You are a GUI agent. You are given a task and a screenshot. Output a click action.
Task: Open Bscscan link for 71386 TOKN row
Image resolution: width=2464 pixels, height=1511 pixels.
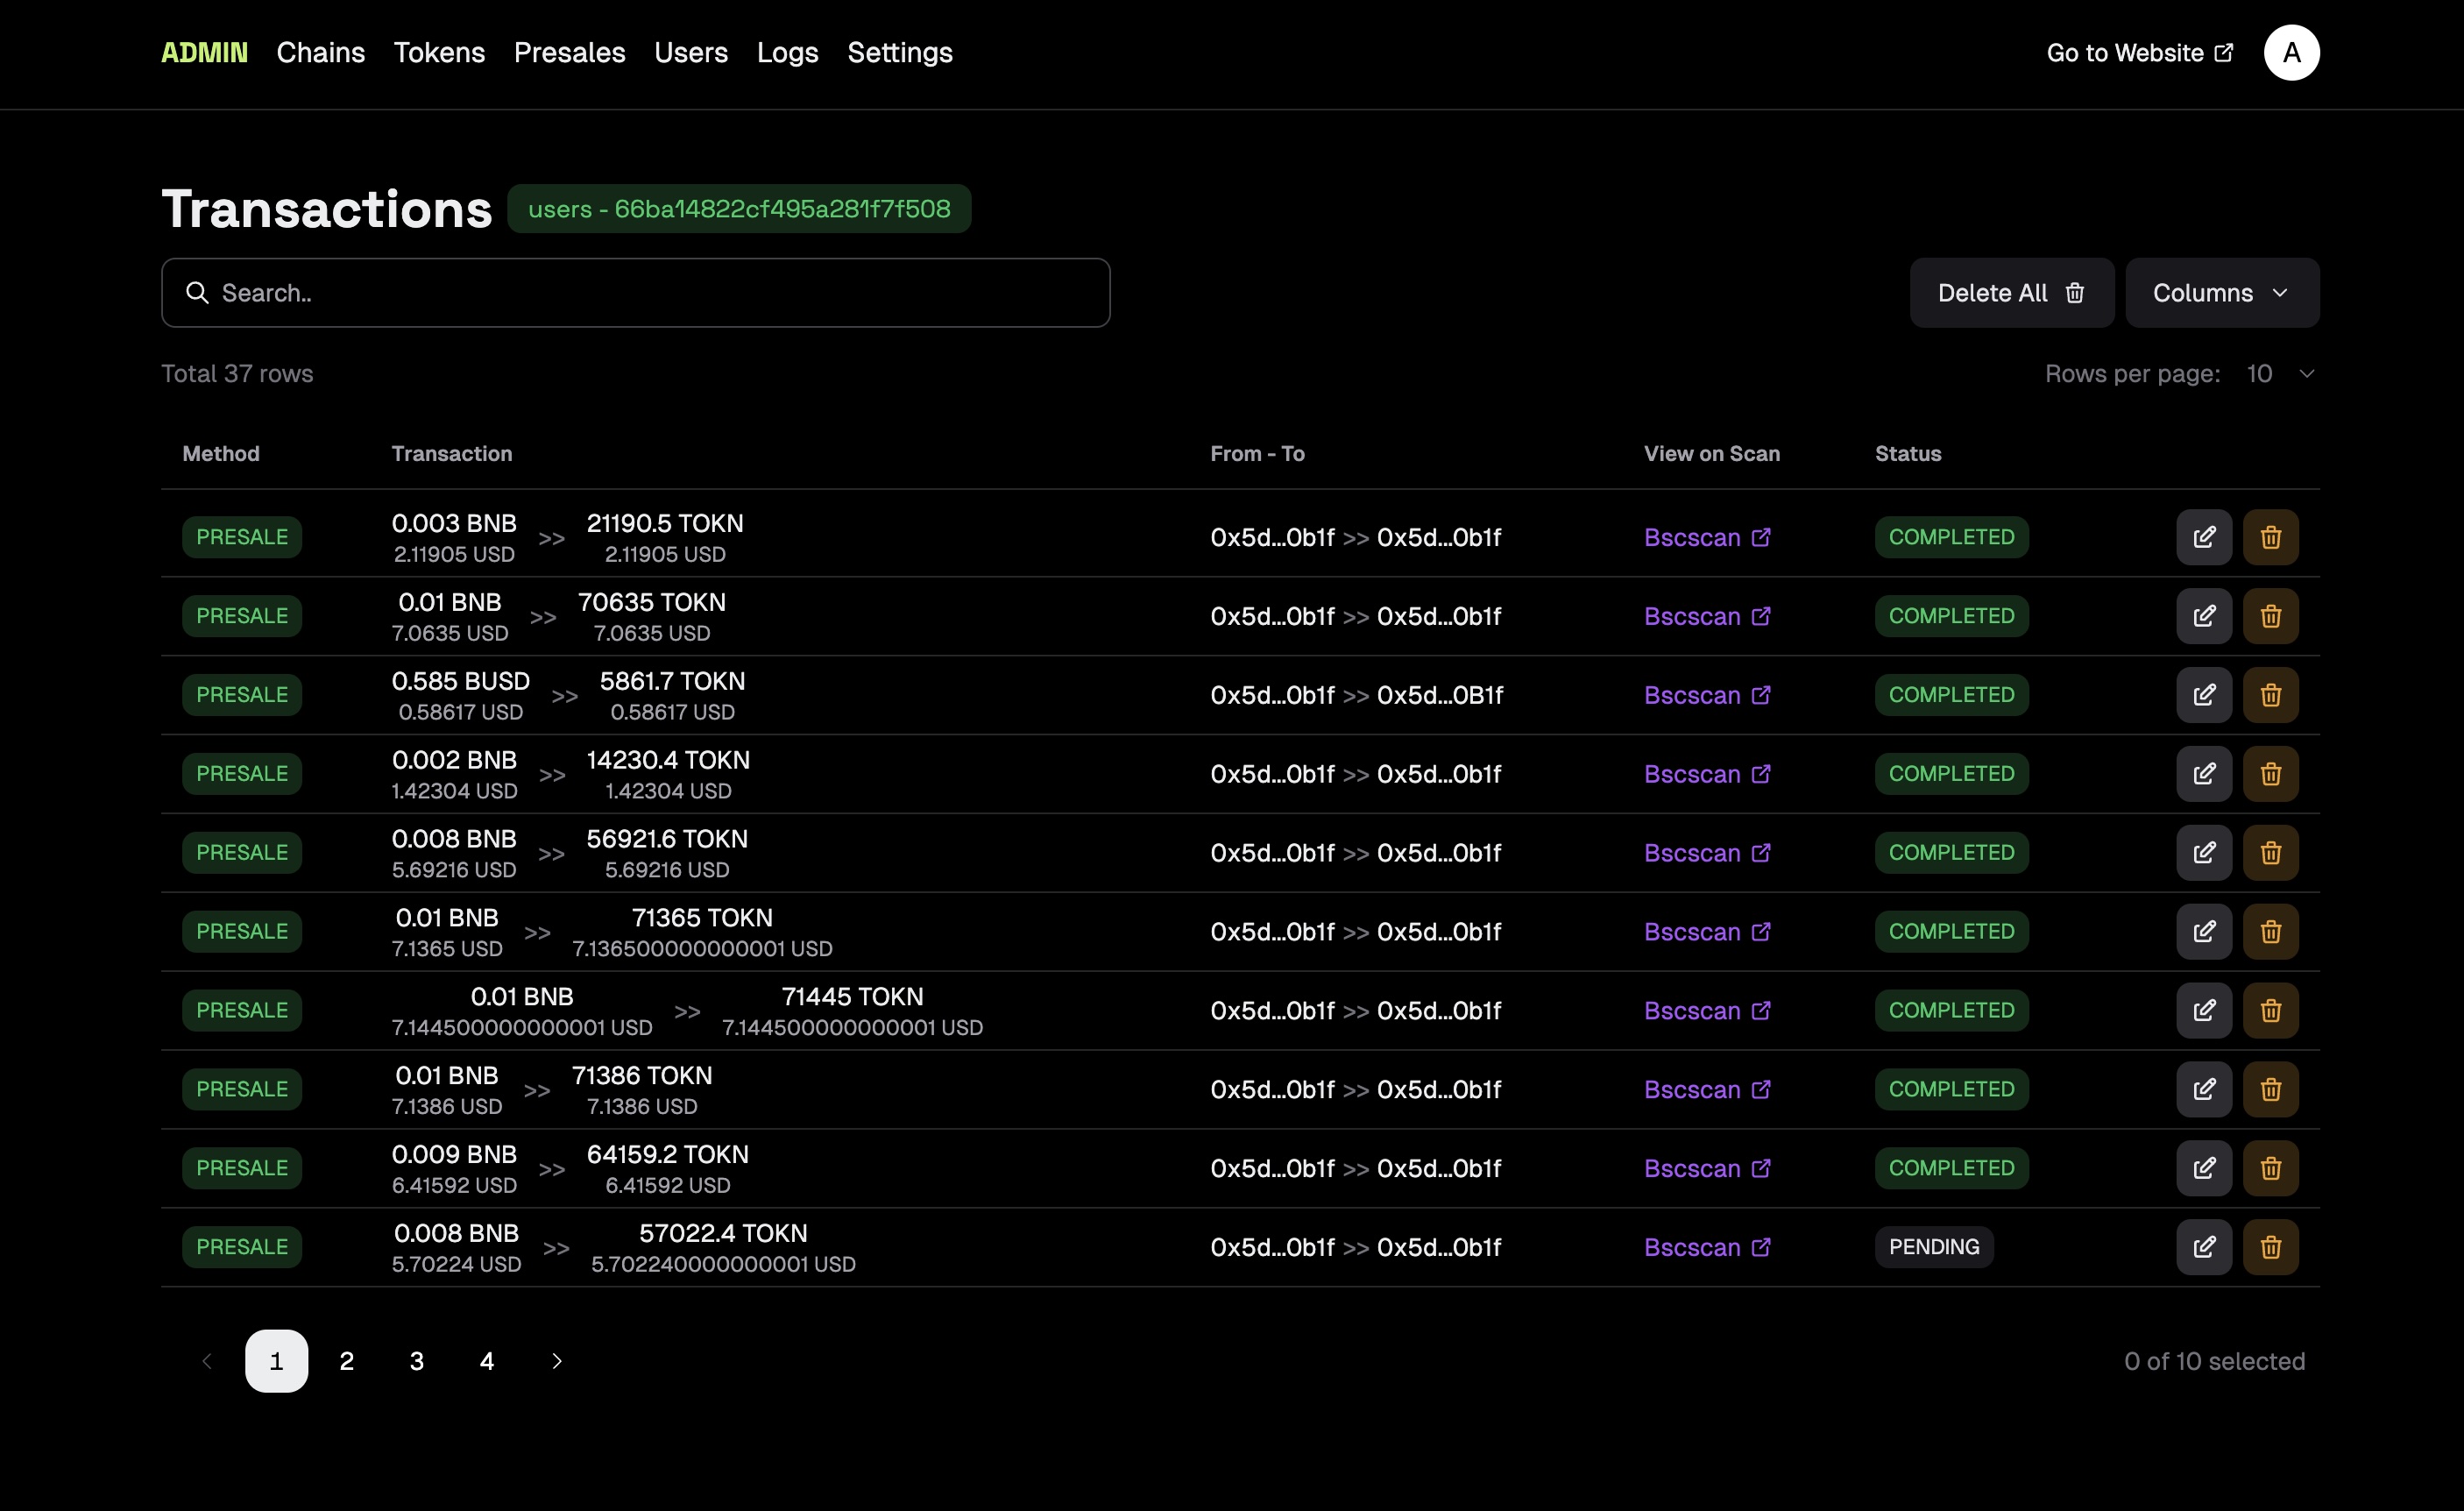pyautogui.click(x=1707, y=1089)
